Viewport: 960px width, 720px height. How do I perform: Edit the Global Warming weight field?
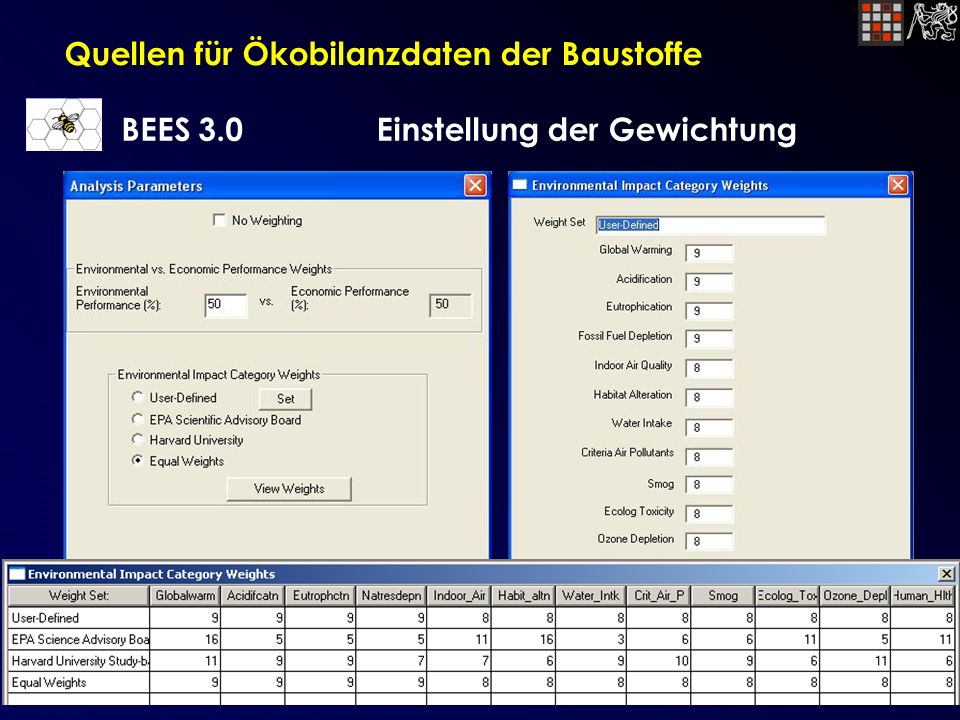tap(709, 253)
